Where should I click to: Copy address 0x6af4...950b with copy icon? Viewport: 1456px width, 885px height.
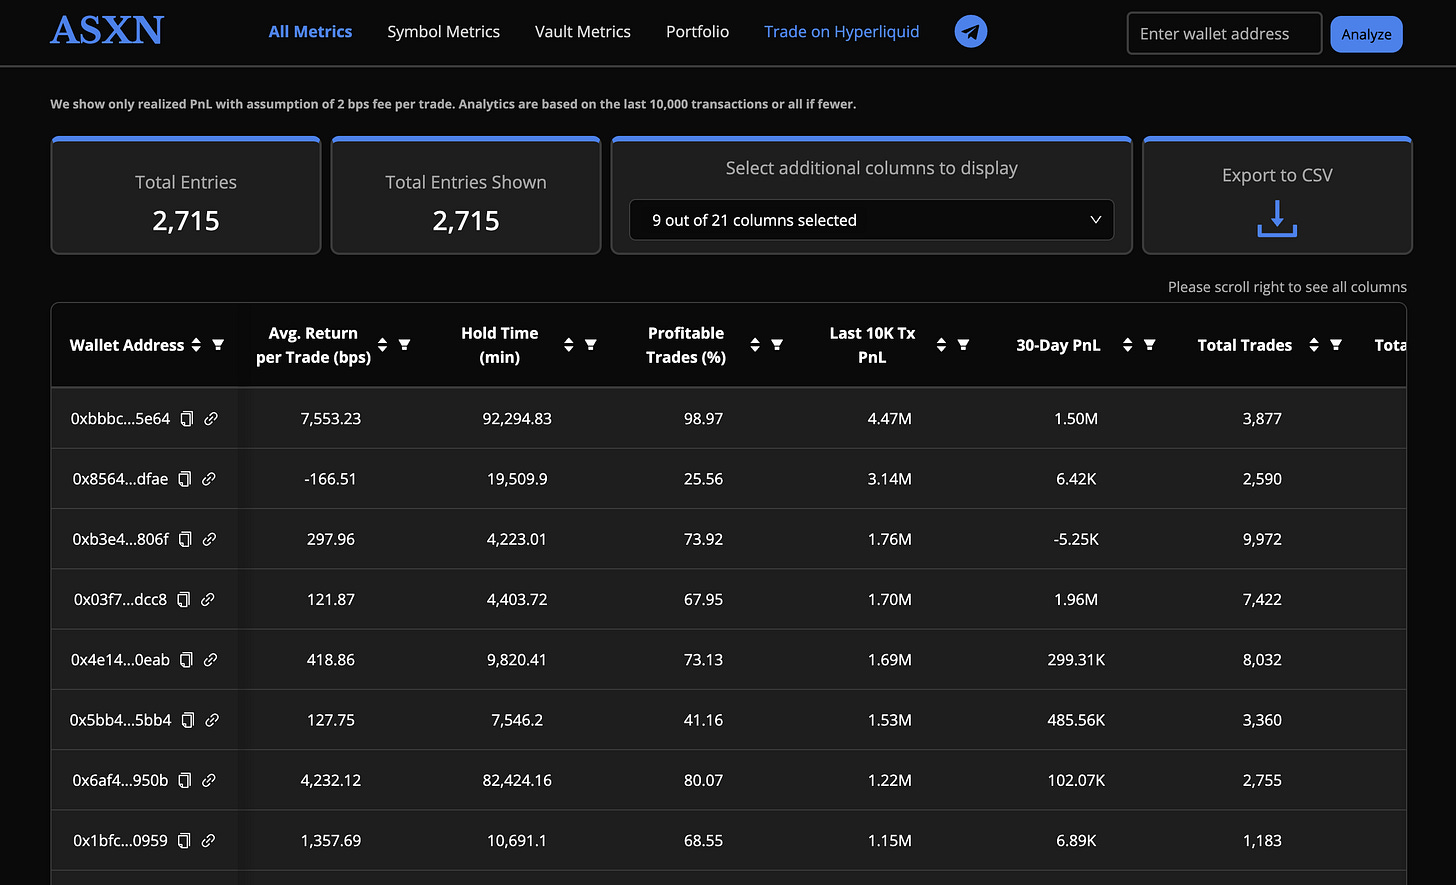point(184,780)
